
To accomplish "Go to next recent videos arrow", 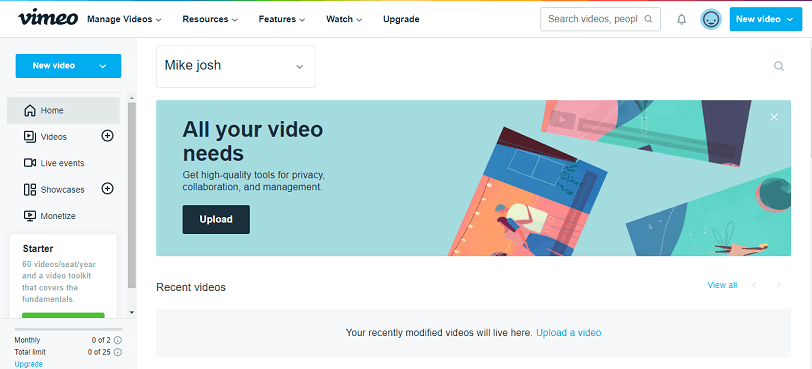I will tap(778, 285).
